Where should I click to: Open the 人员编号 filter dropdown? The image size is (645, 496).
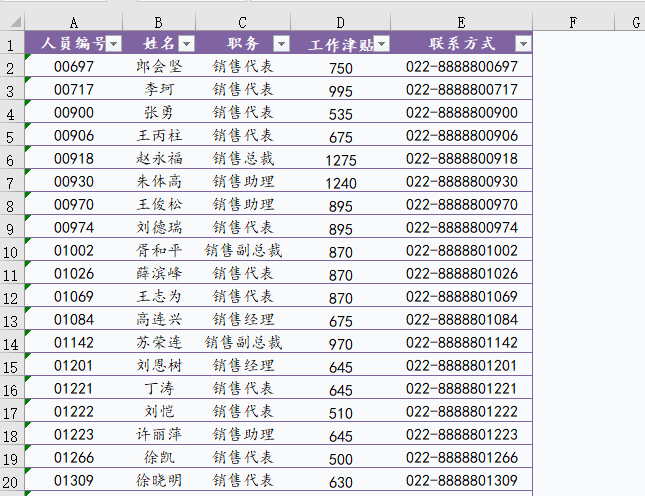click(x=114, y=43)
